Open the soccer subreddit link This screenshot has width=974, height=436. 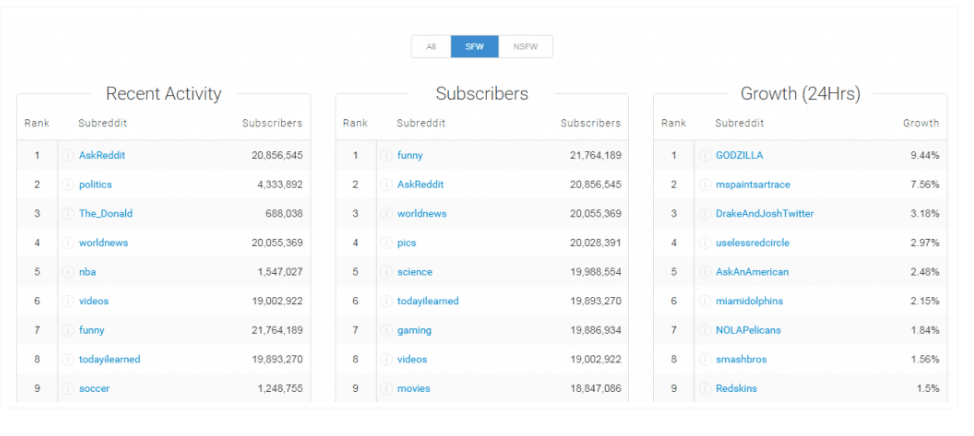click(94, 389)
